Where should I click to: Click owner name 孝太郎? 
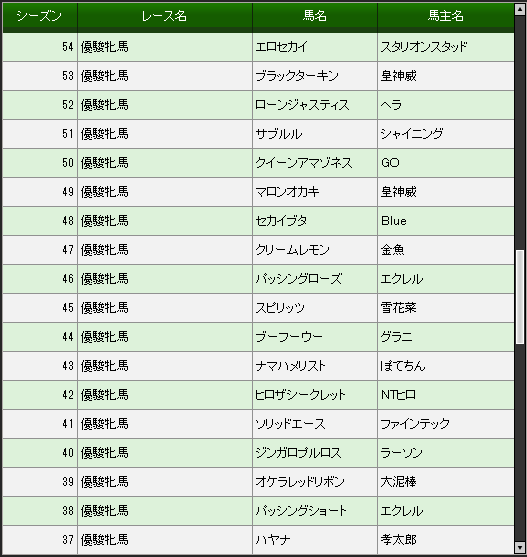398,540
